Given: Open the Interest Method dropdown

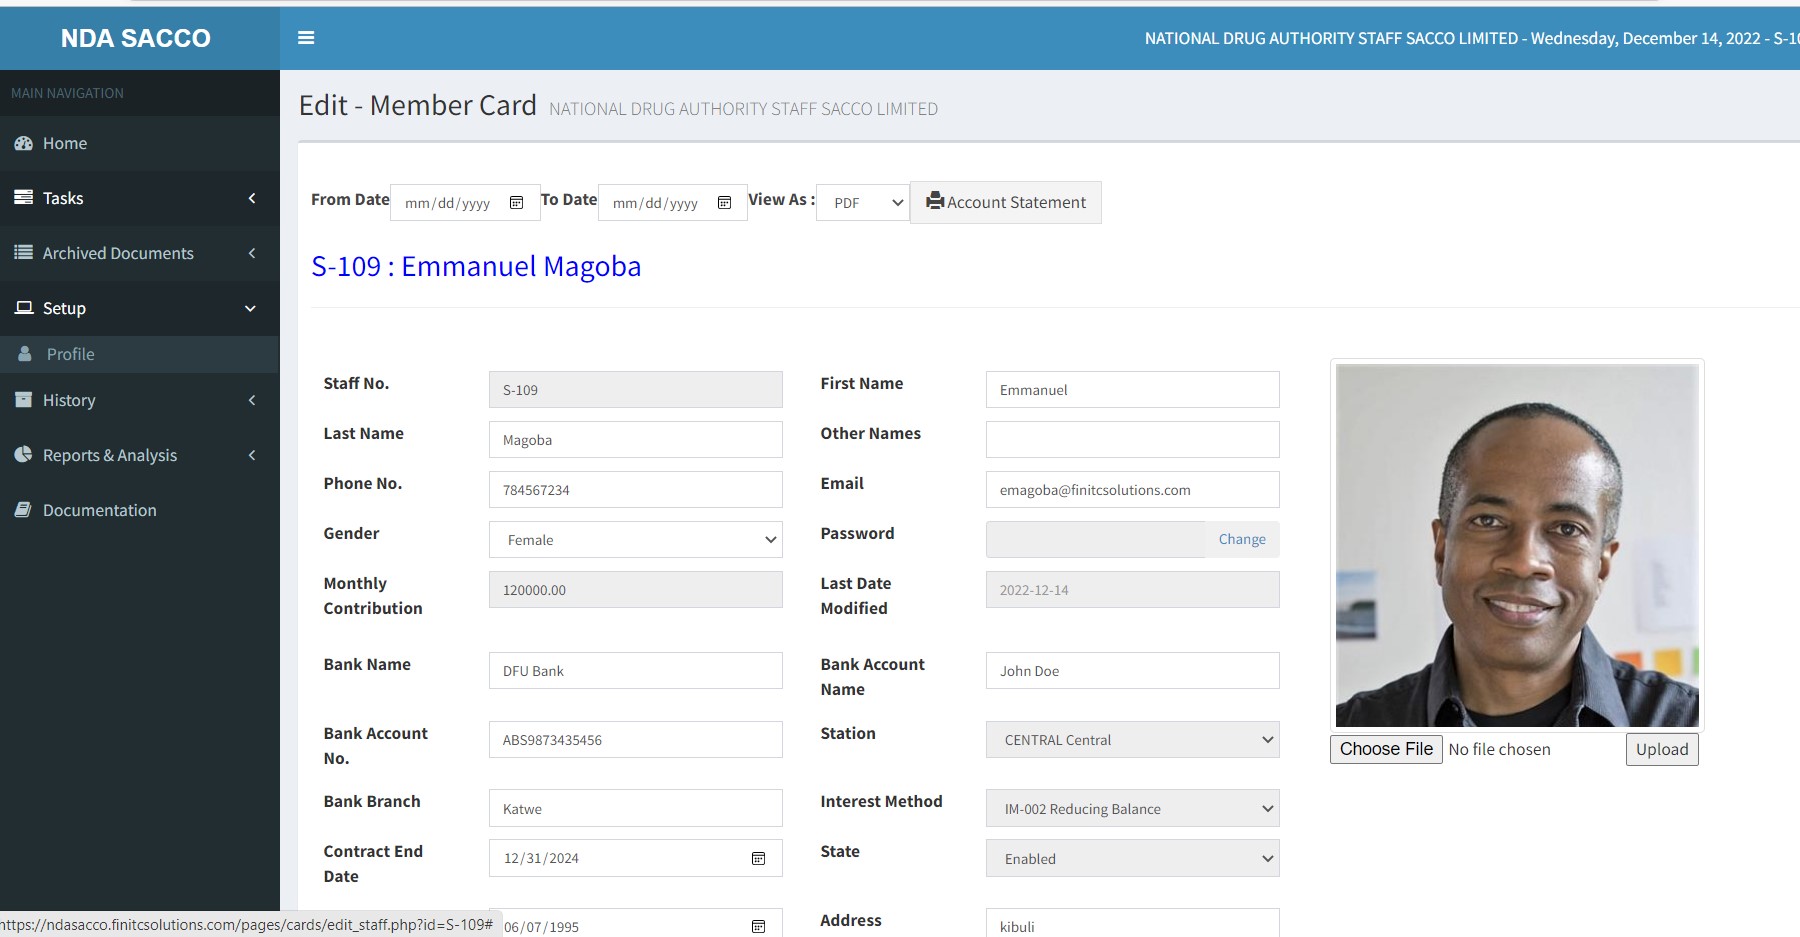Looking at the screenshot, I should click(x=1132, y=809).
